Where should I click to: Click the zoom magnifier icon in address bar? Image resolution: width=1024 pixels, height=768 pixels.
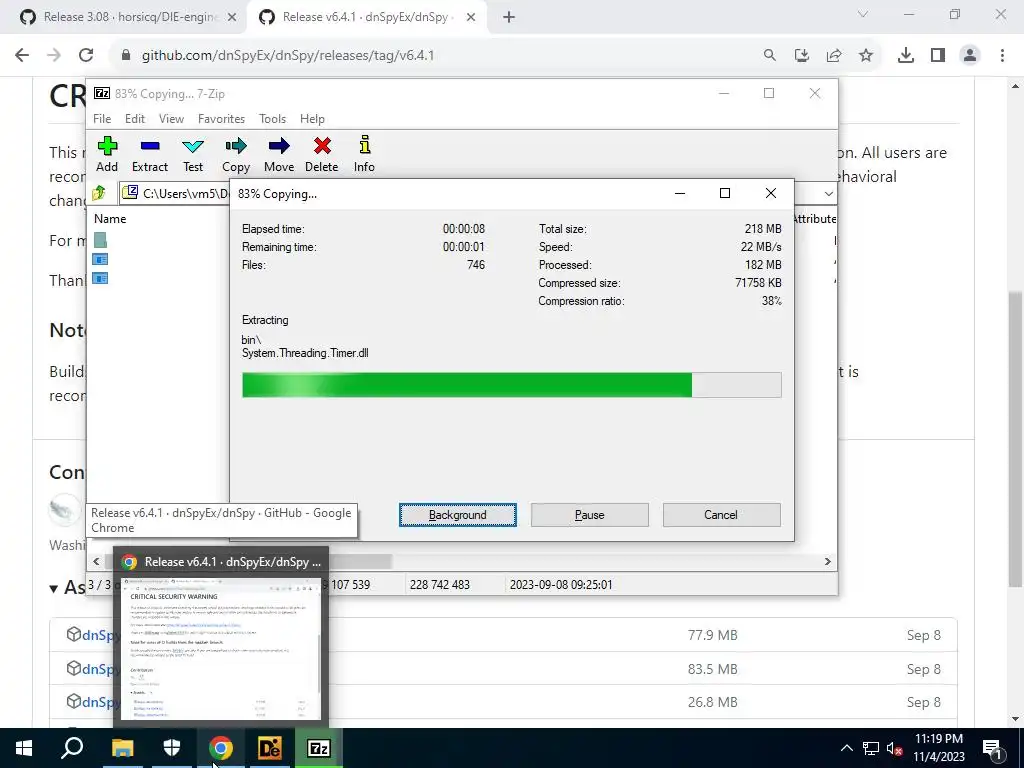click(x=770, y=56)
